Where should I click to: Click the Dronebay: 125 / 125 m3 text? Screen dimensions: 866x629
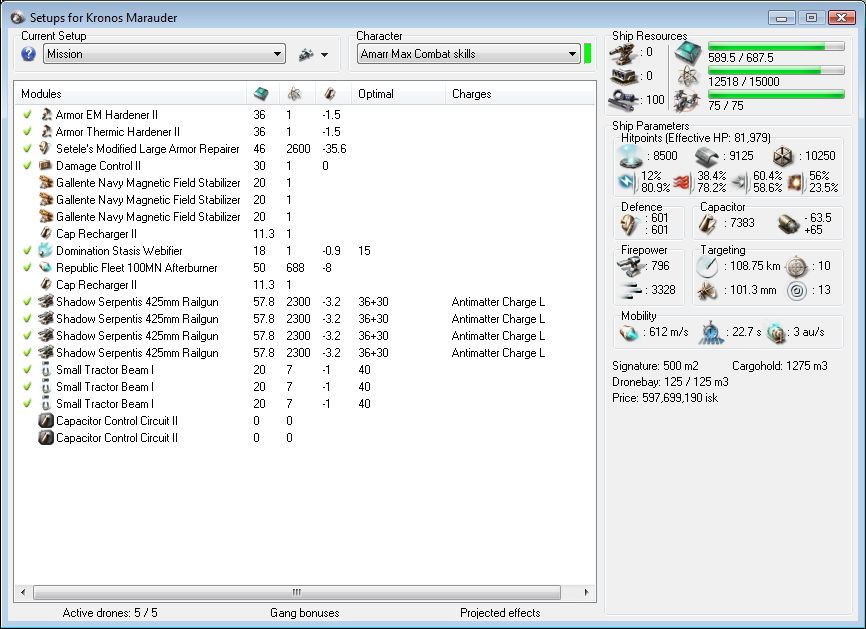670,382
